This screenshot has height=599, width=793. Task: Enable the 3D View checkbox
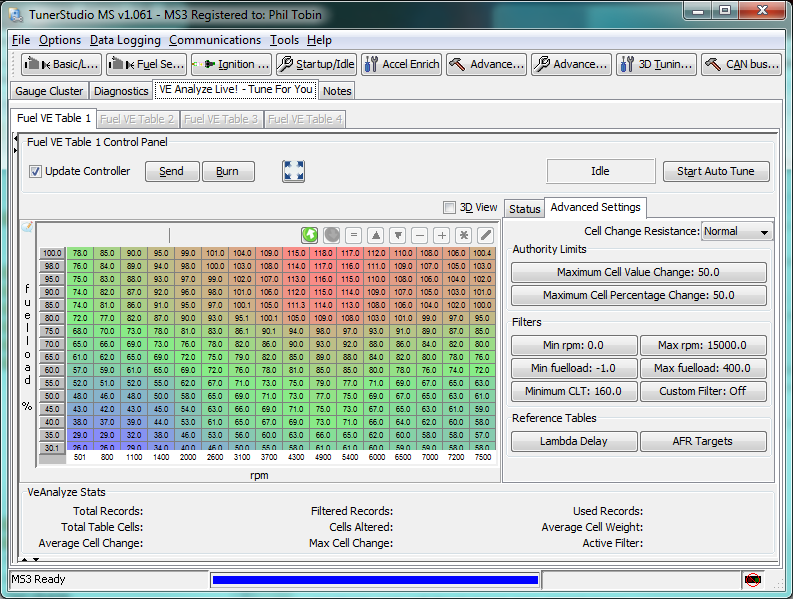pos(449,208)
